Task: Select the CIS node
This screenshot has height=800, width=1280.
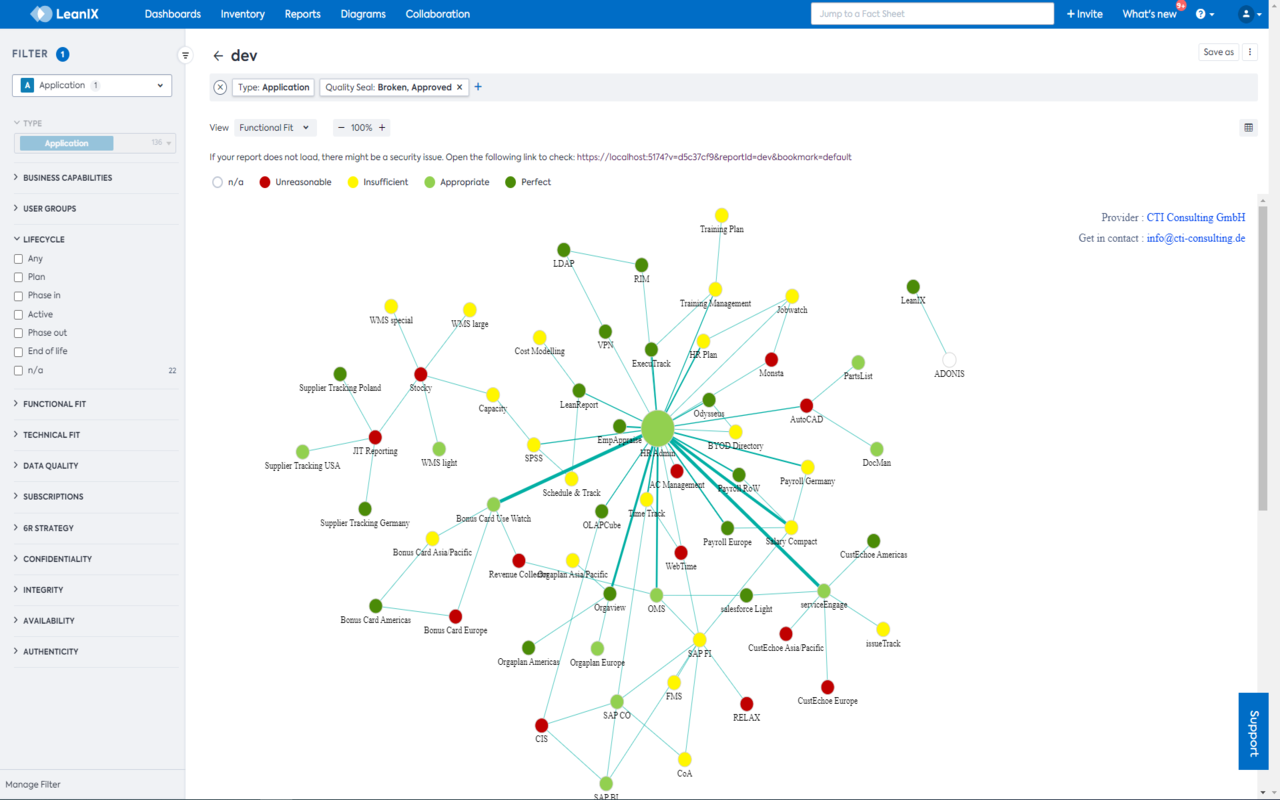Action: (x=541, y=725)
